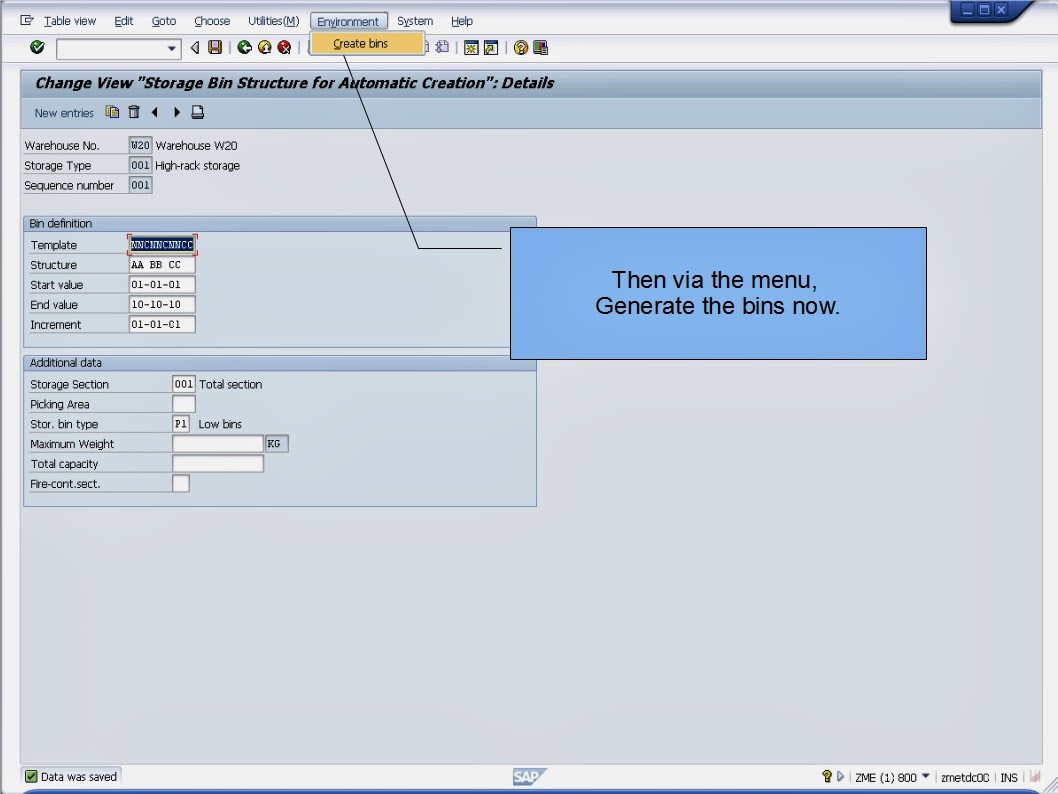The height and width of the screenshot is (794, 1058).
Task: Toggle the INS insert mode indicator
Action: click(1008, 777)
